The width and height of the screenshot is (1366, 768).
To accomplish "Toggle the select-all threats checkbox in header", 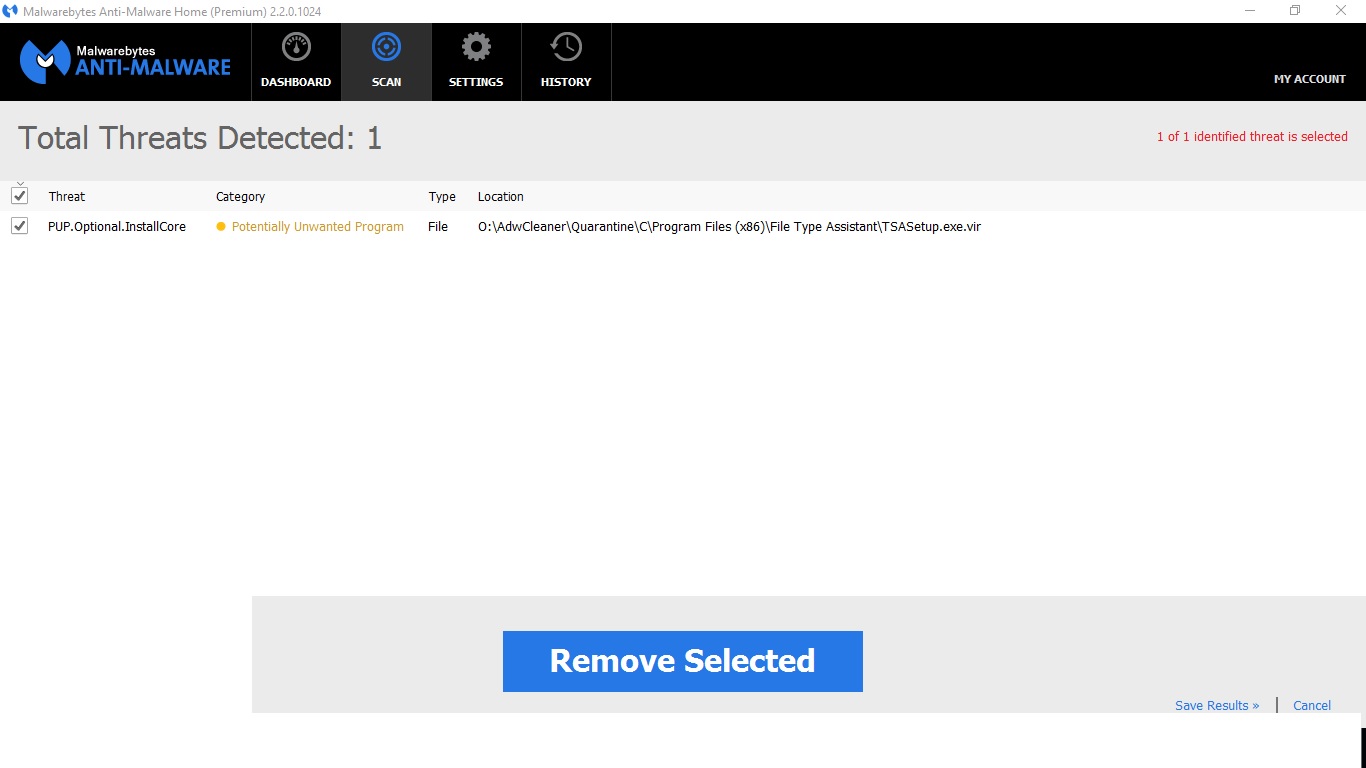I will pos(19,195).
